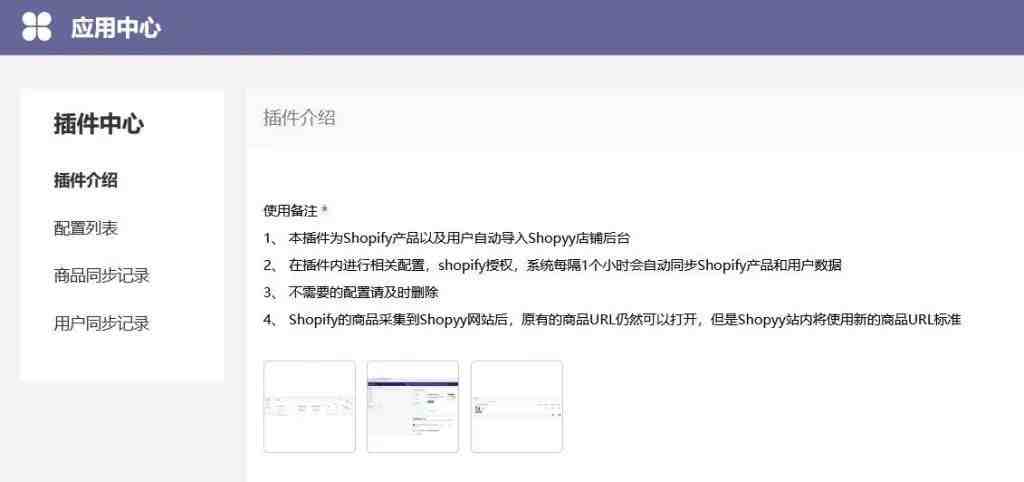Screen dimensions: 1024x482
Task: Select 插件介绍 in the sidebar menu
Action: point(86,181)
